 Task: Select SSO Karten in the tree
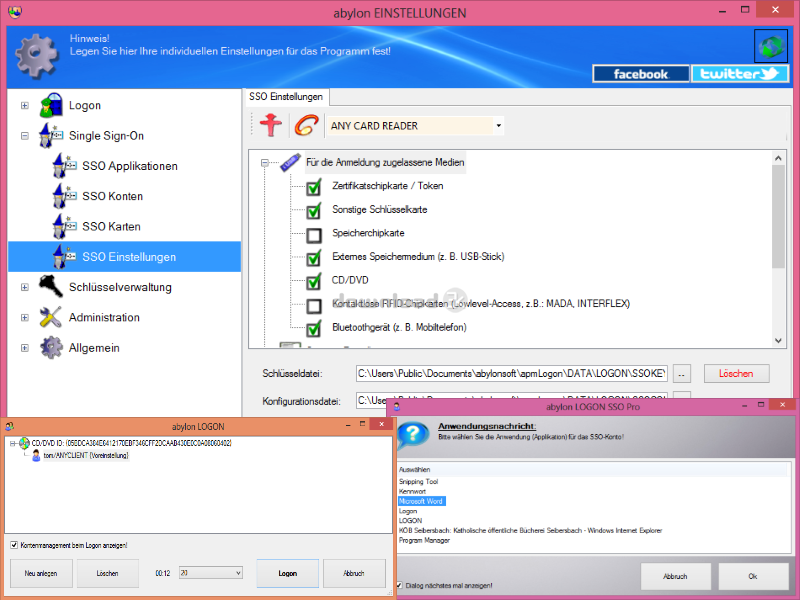point(111,227)
